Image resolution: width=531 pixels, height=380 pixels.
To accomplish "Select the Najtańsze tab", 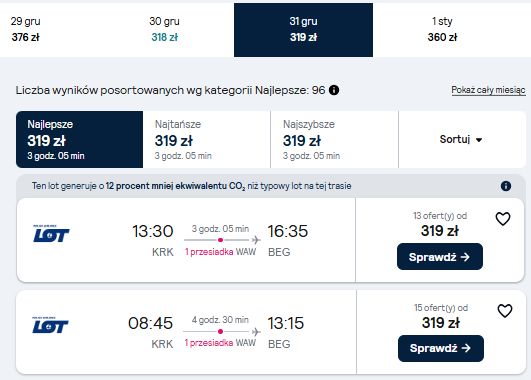I will tap(207, 139).
